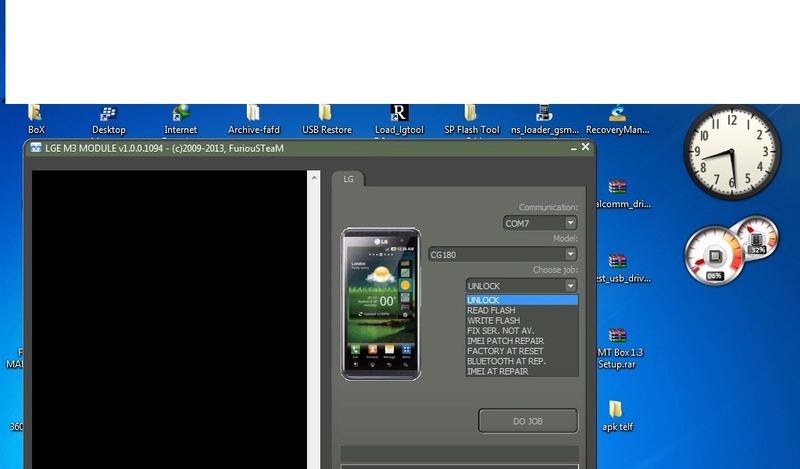Screen dimensions: 800x469
Task: Minimize the LGE M3 MODULE window
Action: pyautogui.click(x=573, y=148)
